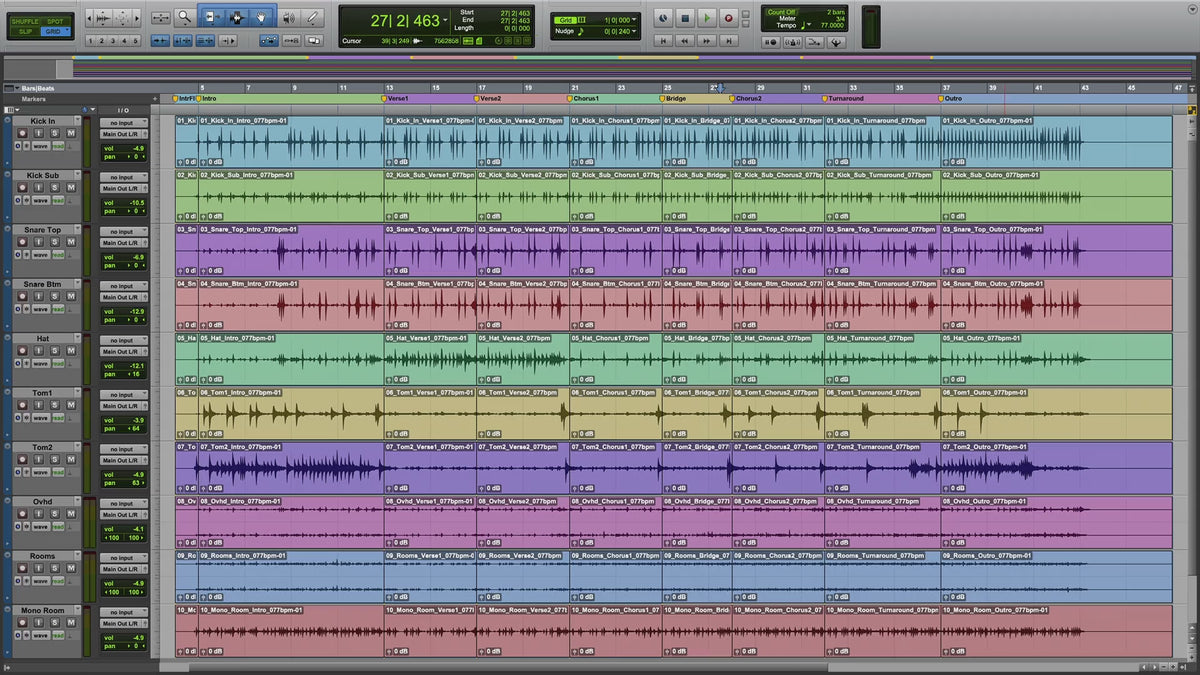This screenshot has height=675, width=1200.
Task: Switch to Slip edit mode
Action: click(x=25, y=32)
